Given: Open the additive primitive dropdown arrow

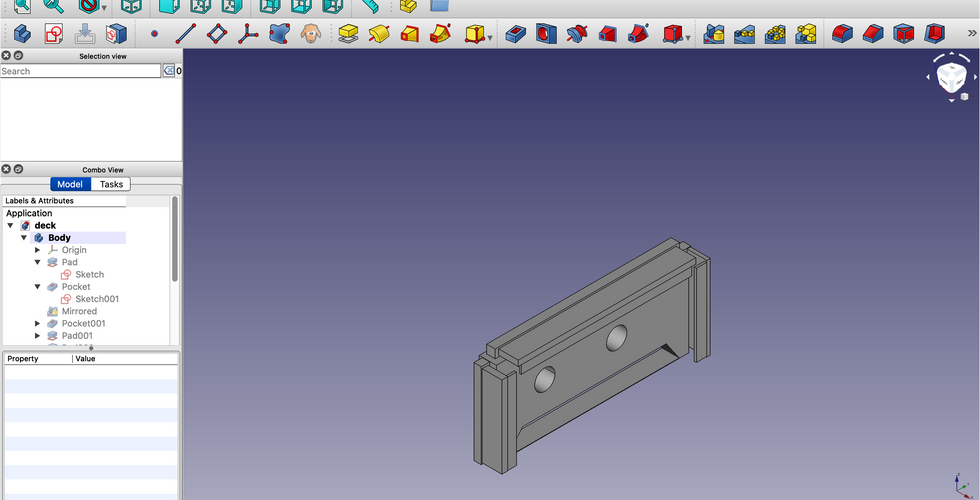Looking at the screenshot, I should (x=489, y=38).
